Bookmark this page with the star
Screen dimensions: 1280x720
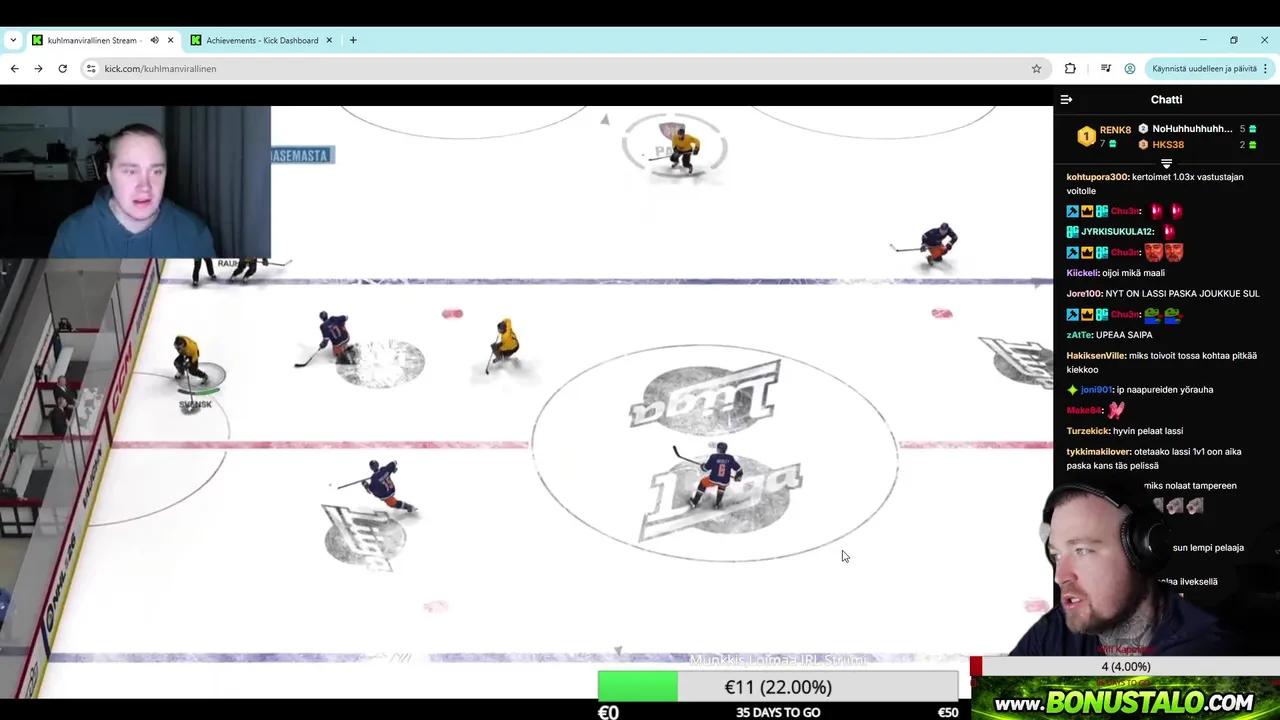point(1036,68)
